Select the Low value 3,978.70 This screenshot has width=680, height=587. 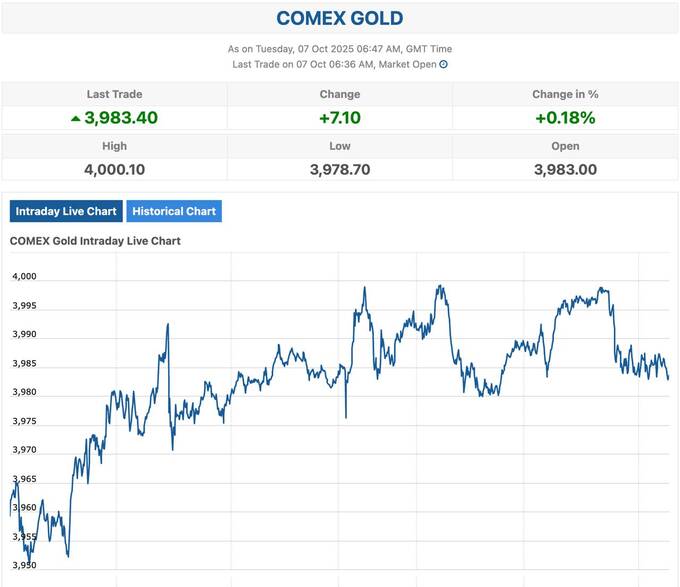[340, 169]
